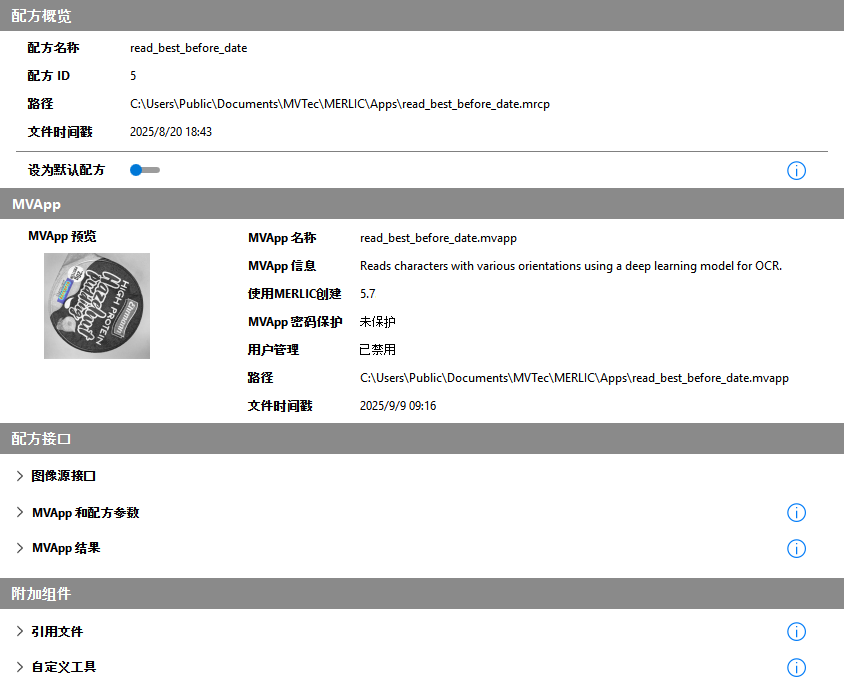Click the 配方接口 section header

click(x=42, y=439)
